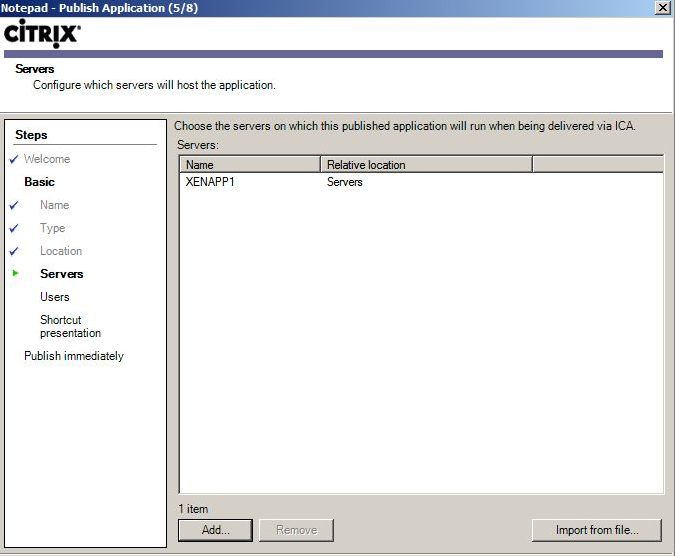Screen dimensions: 675x556
Task: Click the empty third column header
Action: (598, 164)
